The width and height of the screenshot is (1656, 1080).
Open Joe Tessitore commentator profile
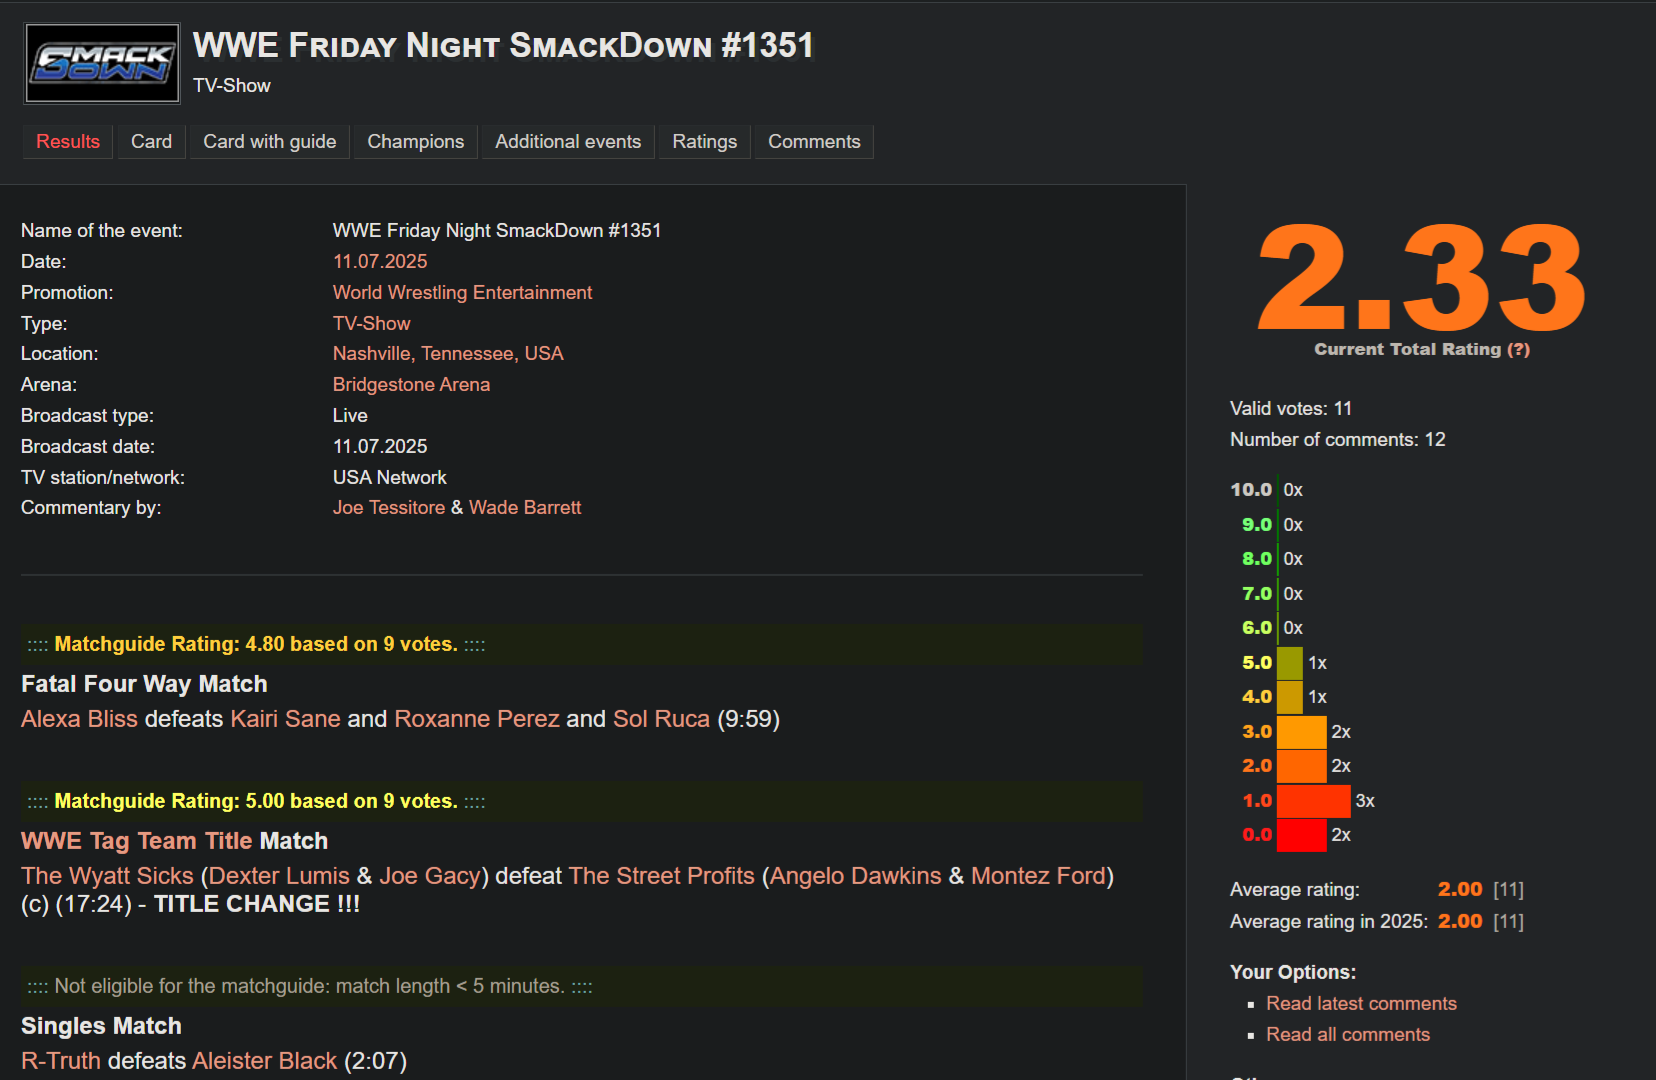pos(389,507)
